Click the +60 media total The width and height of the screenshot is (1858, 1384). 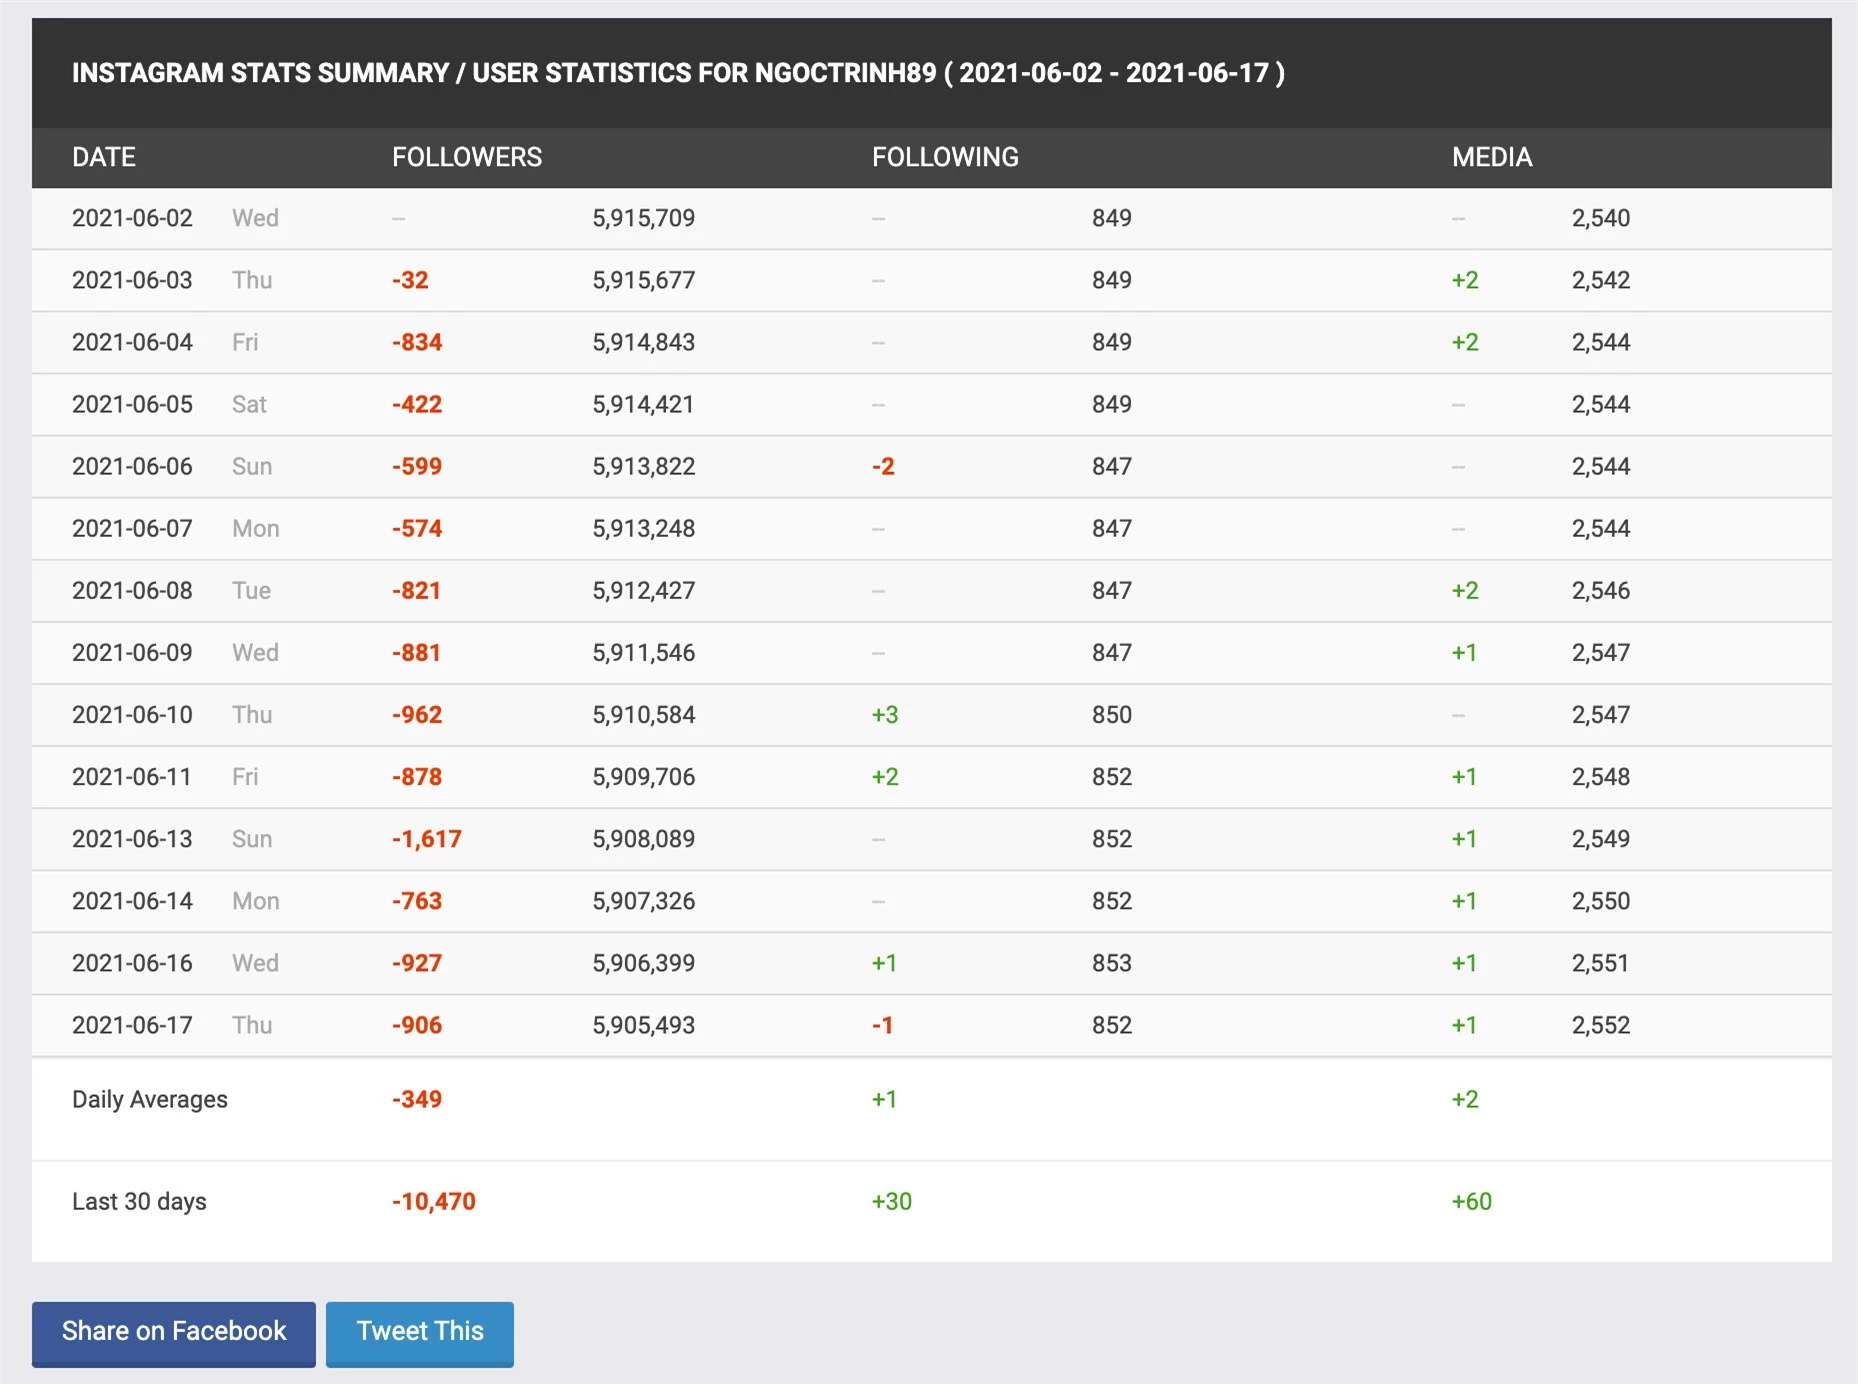pyautogui.click(x=1472, y=1201)
